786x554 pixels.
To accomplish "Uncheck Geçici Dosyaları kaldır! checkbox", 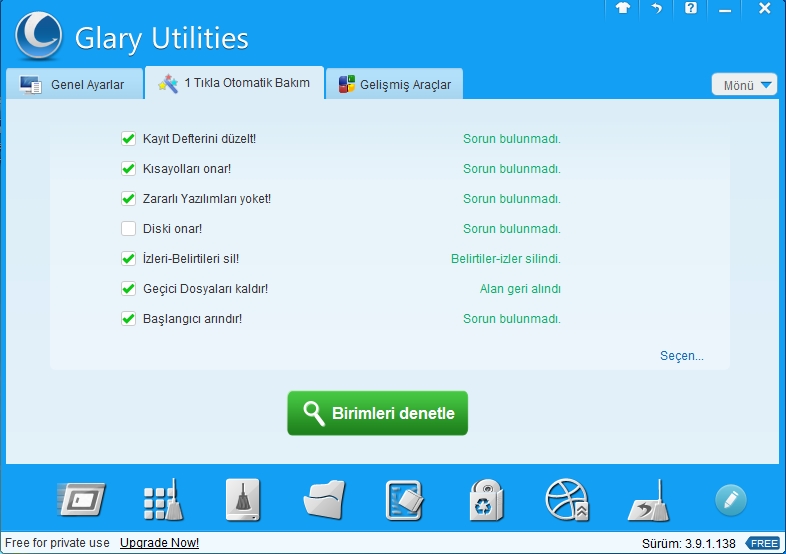I will (128, 289).
